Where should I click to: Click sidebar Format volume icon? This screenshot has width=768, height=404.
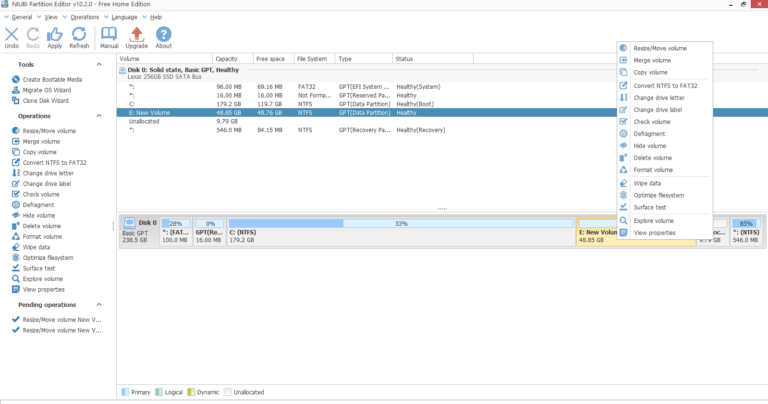pyautogui.click(x=16, y=237)
